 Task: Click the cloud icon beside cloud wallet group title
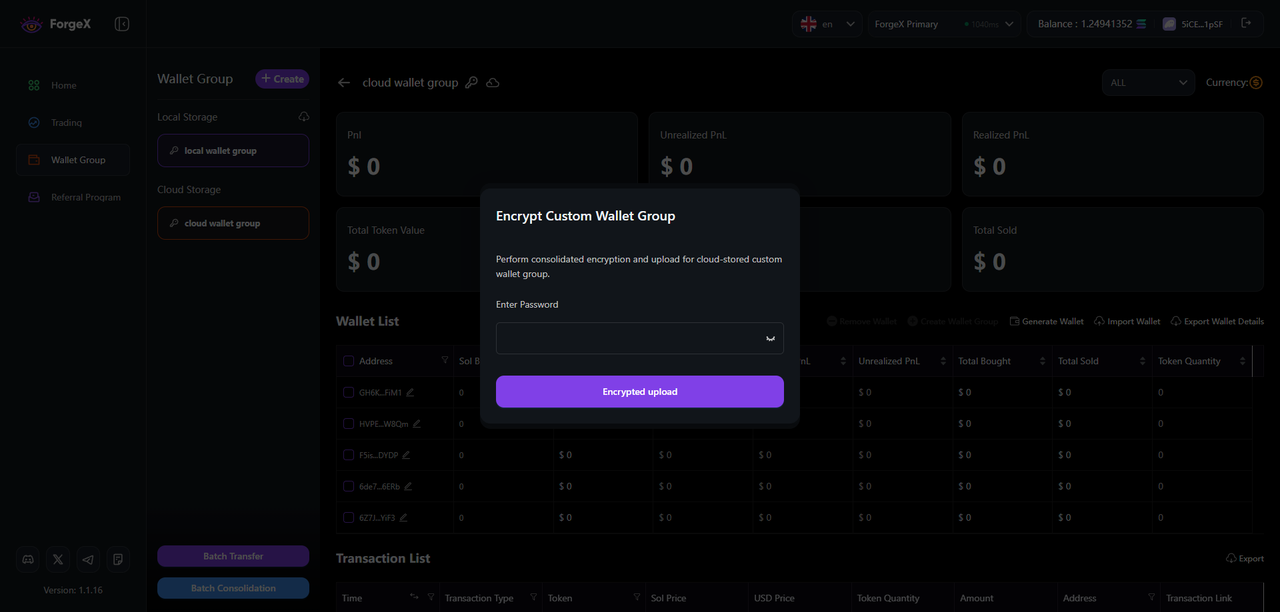[x=493, y=83]
